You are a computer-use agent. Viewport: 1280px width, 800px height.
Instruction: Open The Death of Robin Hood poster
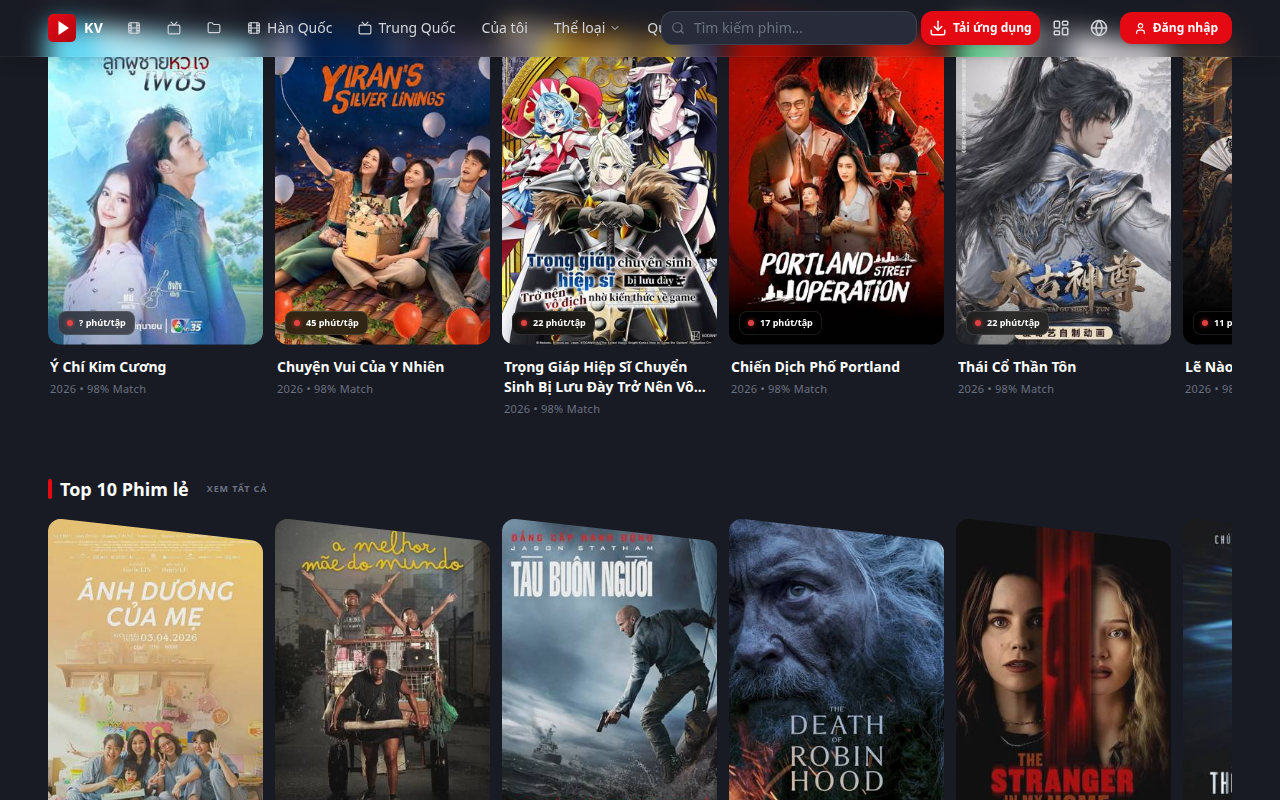click(837, 660)
